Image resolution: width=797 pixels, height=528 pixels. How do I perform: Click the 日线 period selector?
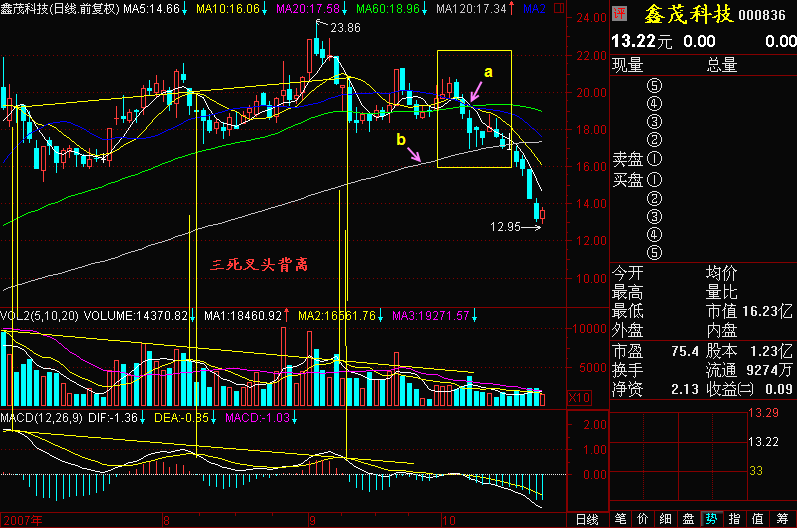coord(587,519)
